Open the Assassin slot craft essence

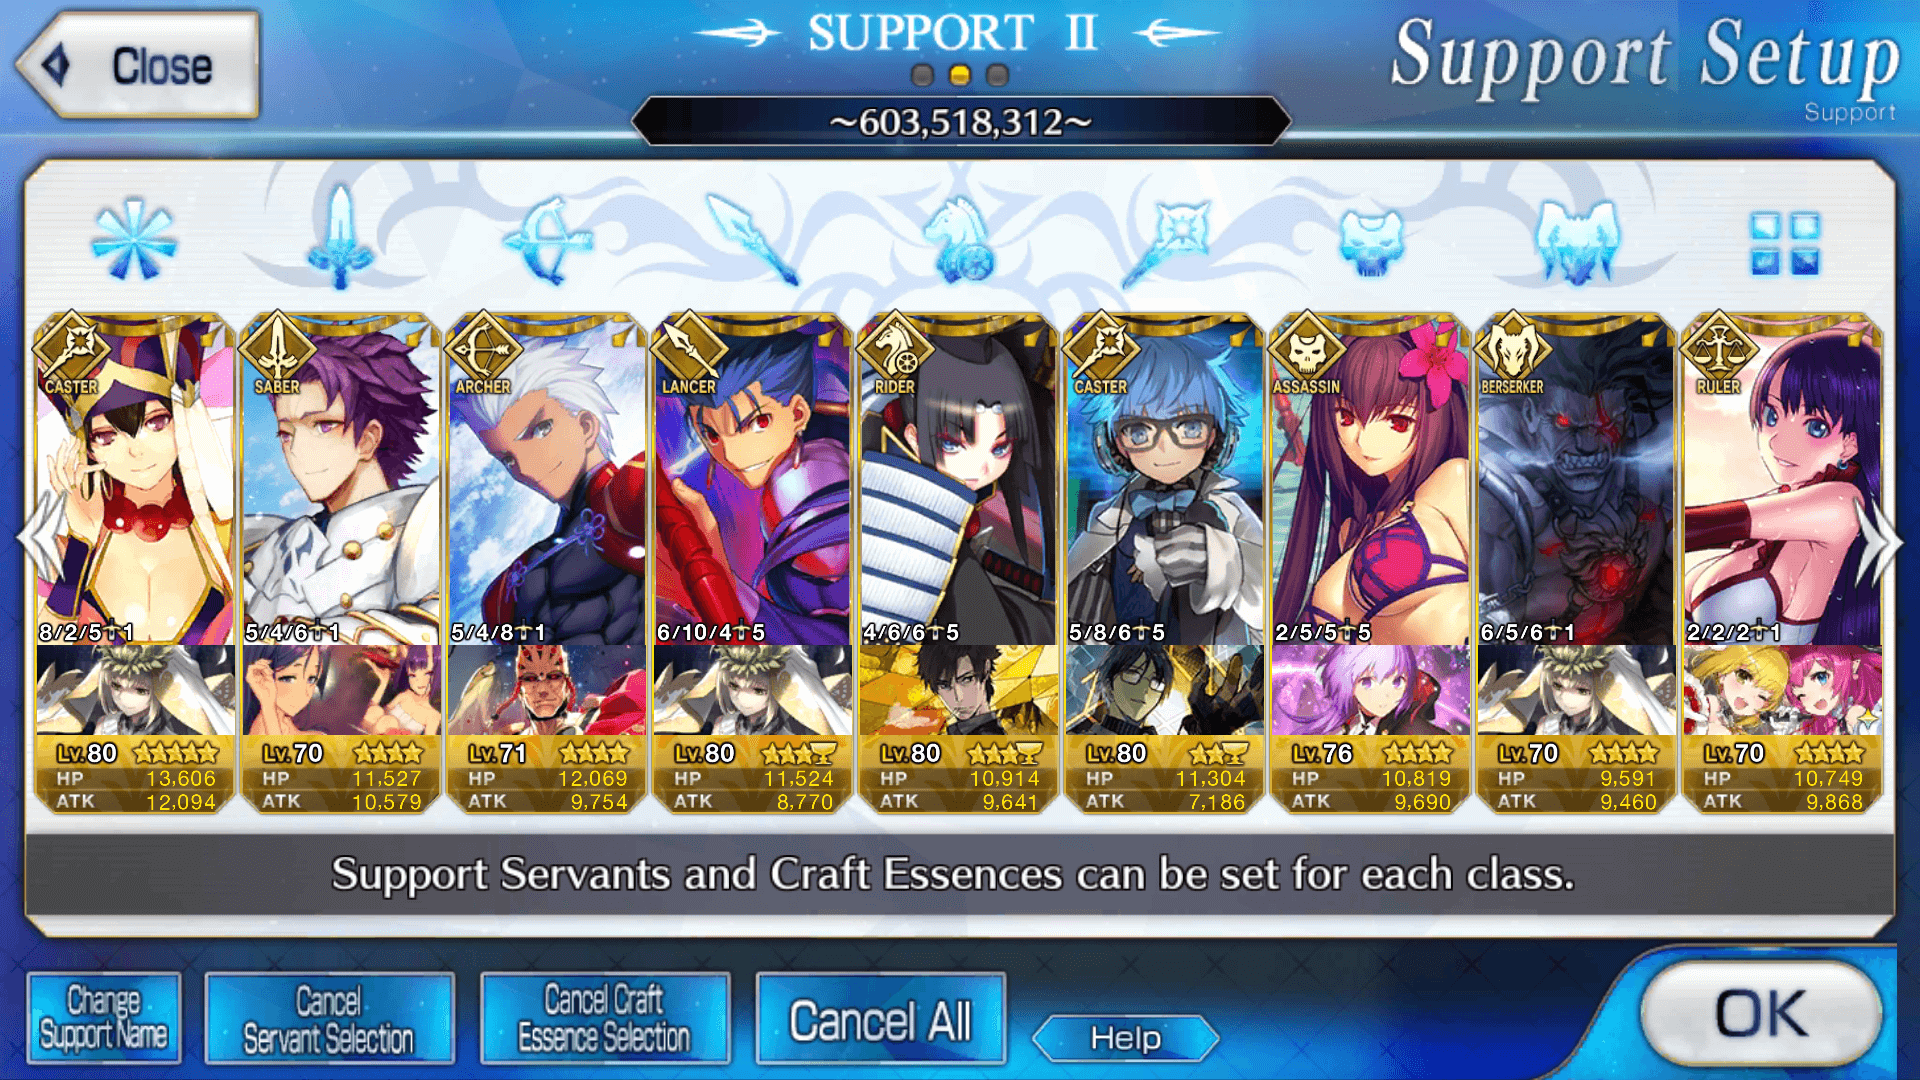(1370, 690)
